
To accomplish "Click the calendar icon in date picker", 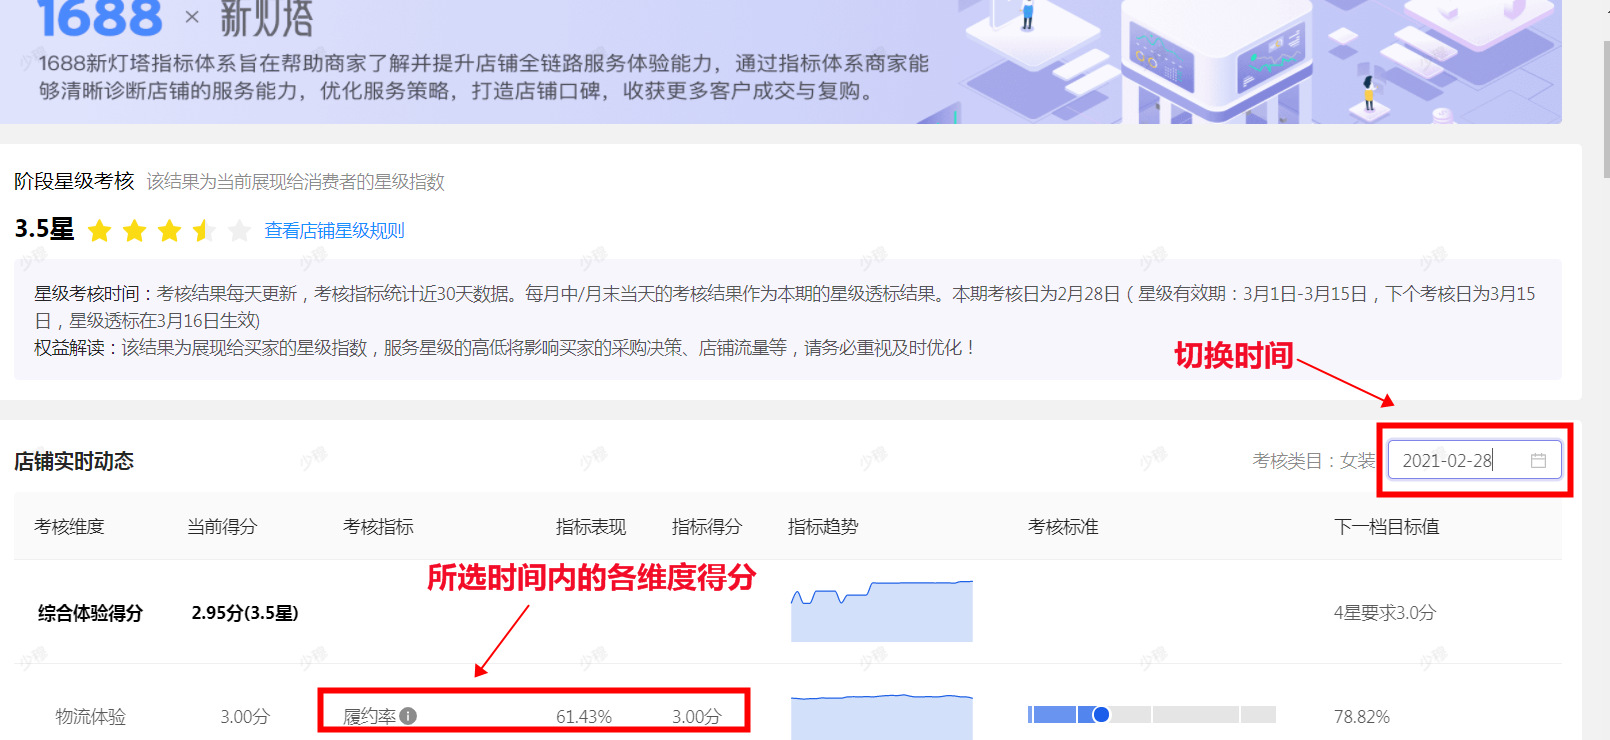I will coord(1538,460).
